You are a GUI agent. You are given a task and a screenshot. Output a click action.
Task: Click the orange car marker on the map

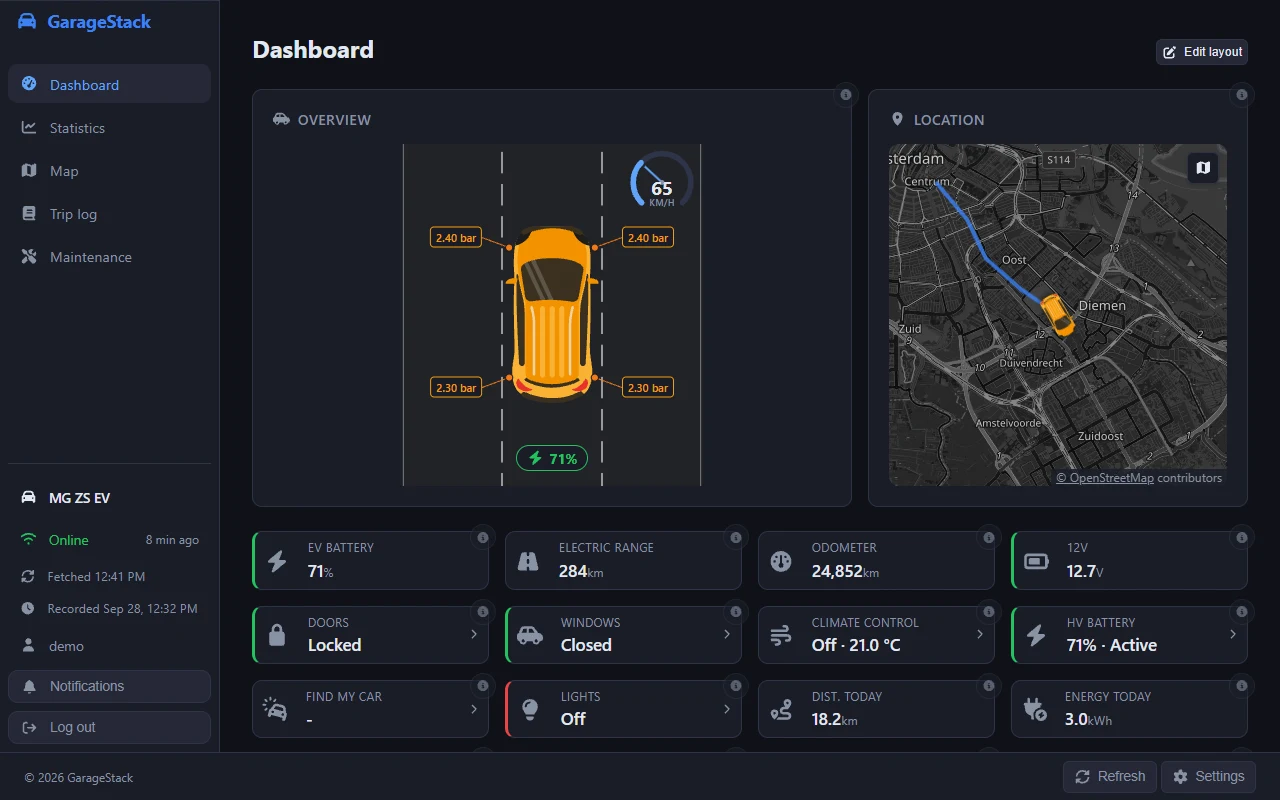click(x=1057, y=314)
